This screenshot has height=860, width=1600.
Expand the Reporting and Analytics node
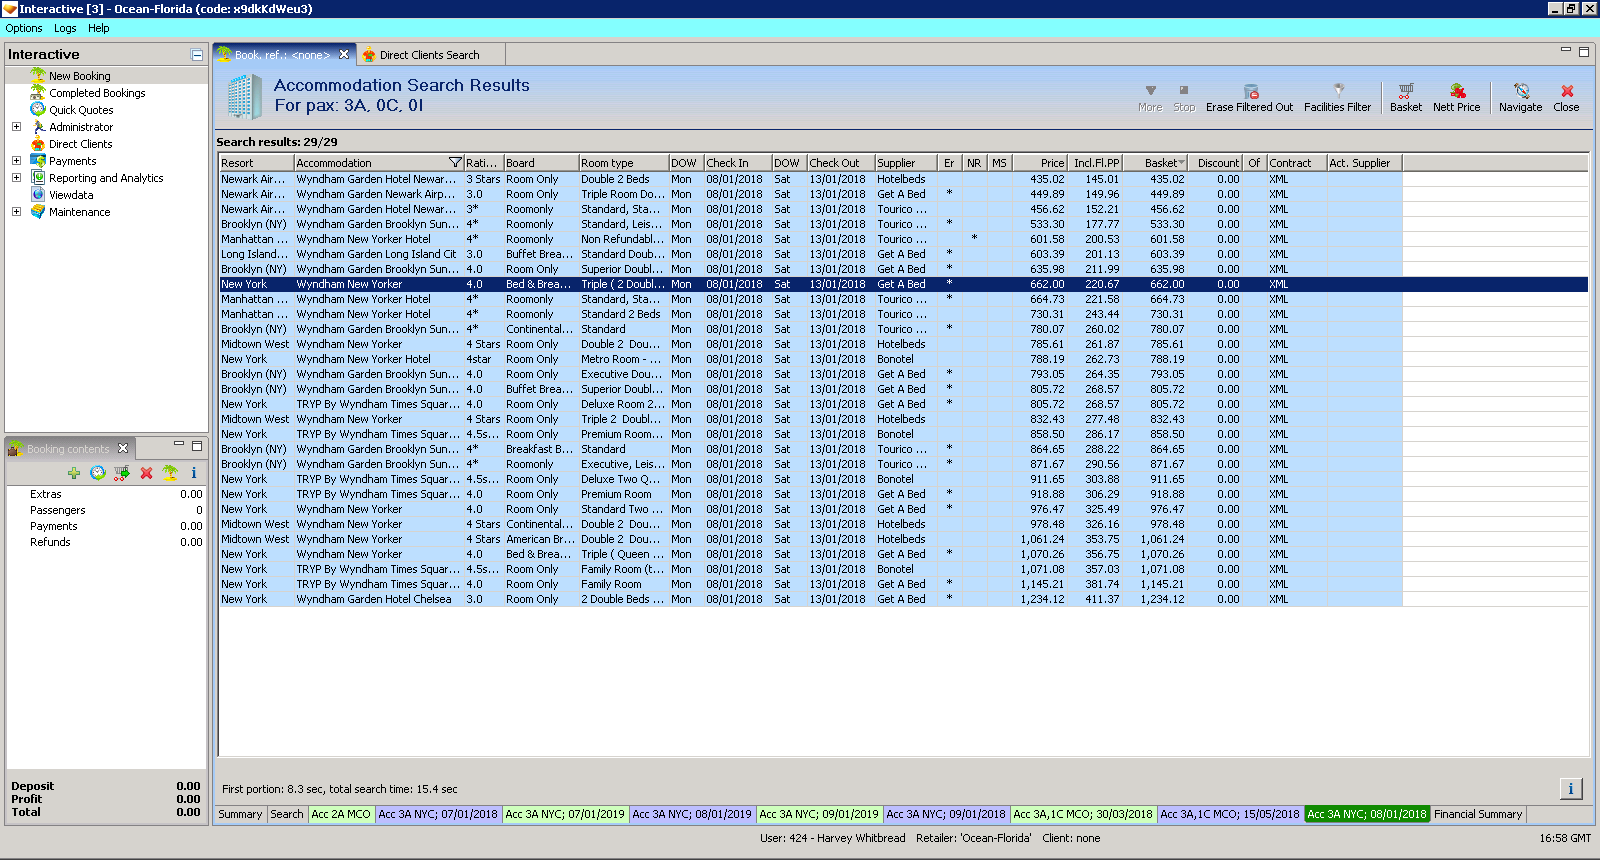(x=16, y=178)
